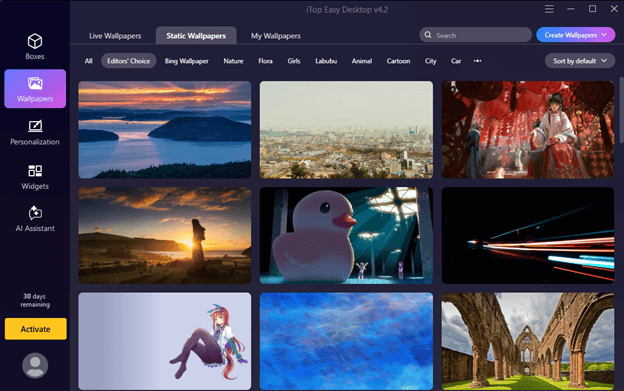The image size is (624, 391).
Task: Open the My Wallpapers tab
Action: pos(276,36)
